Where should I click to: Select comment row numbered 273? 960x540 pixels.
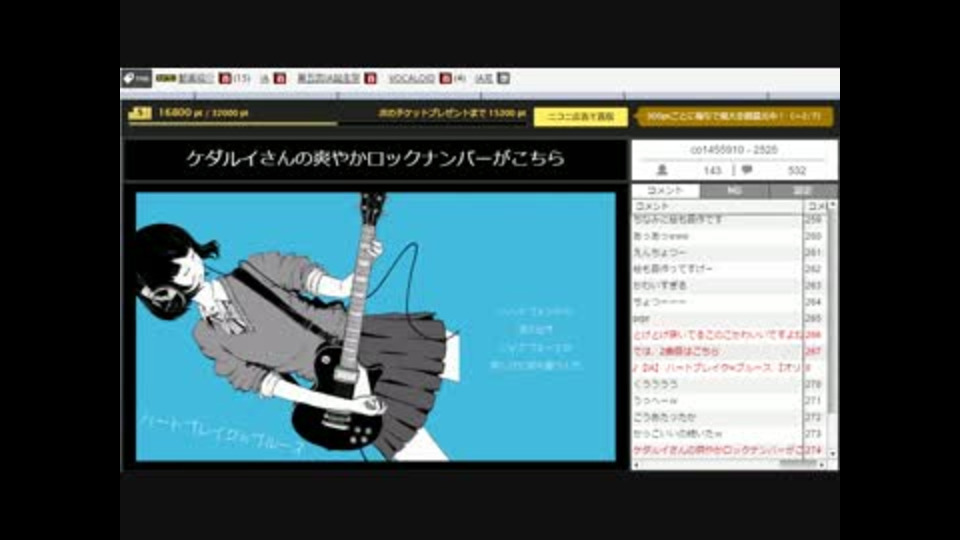[729, 434]
